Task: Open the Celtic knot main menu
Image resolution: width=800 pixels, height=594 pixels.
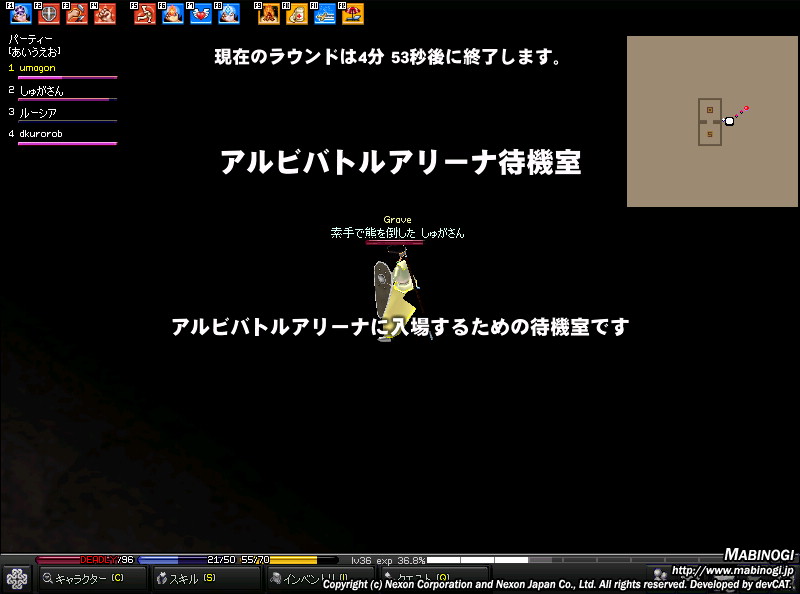Action: pos(17,579)
